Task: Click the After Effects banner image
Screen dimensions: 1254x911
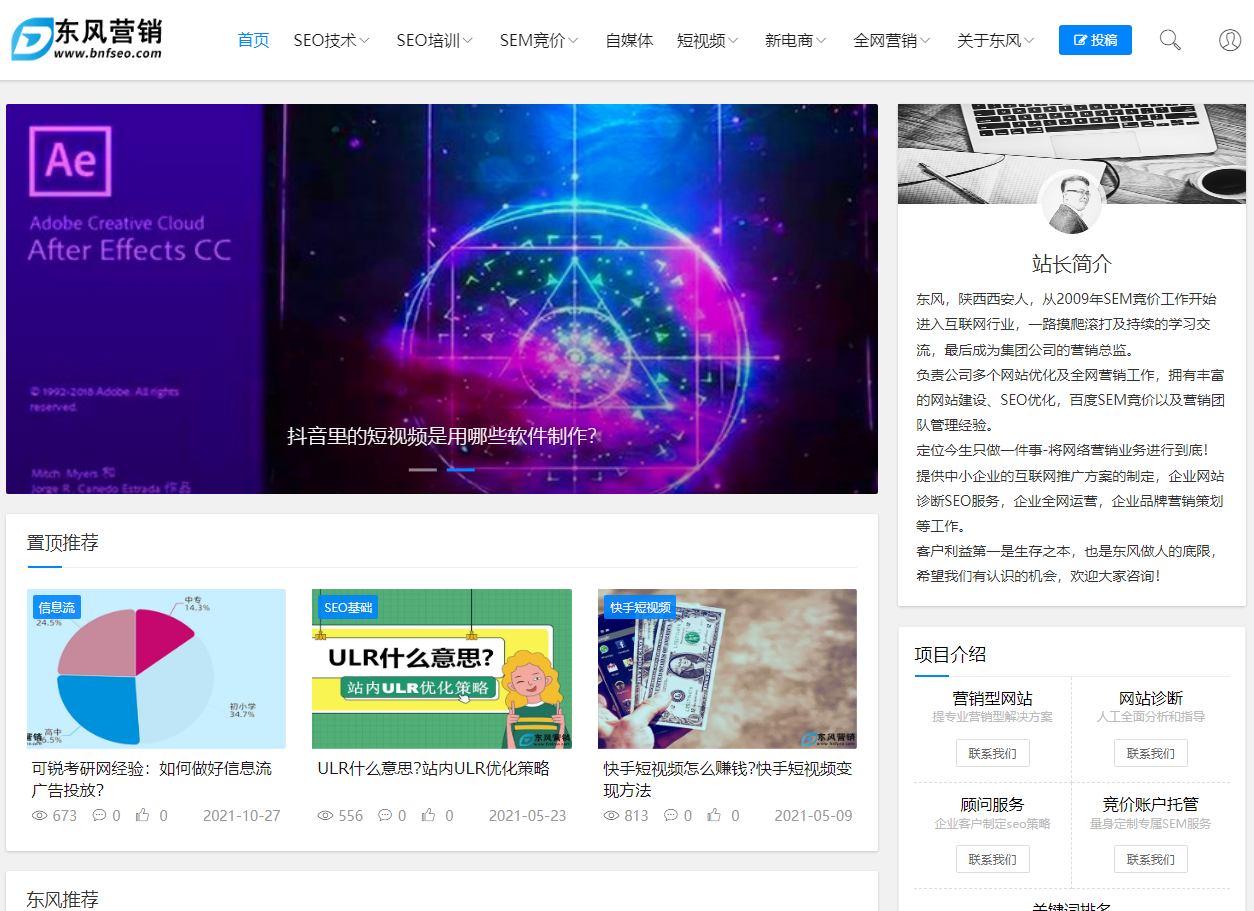Action: (442, 299)
